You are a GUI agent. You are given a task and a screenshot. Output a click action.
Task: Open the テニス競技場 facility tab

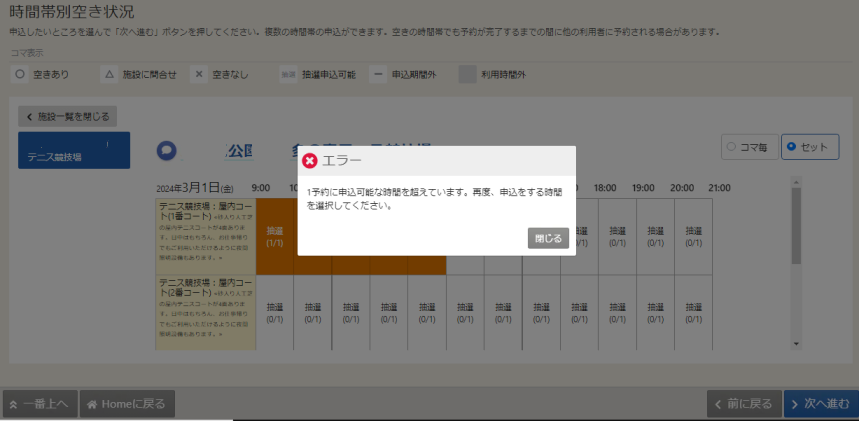tap(74, 150)
